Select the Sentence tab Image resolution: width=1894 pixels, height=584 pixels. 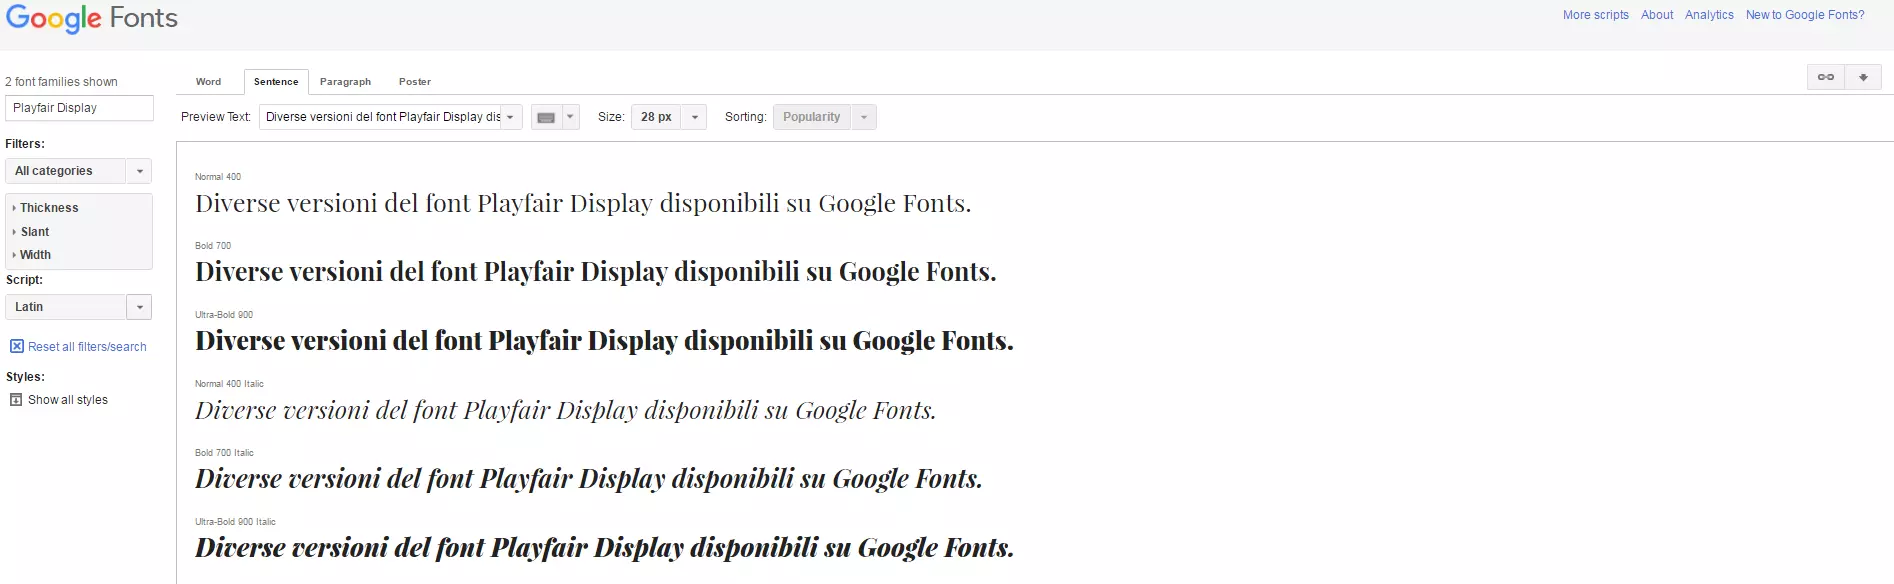pos(276,82)
